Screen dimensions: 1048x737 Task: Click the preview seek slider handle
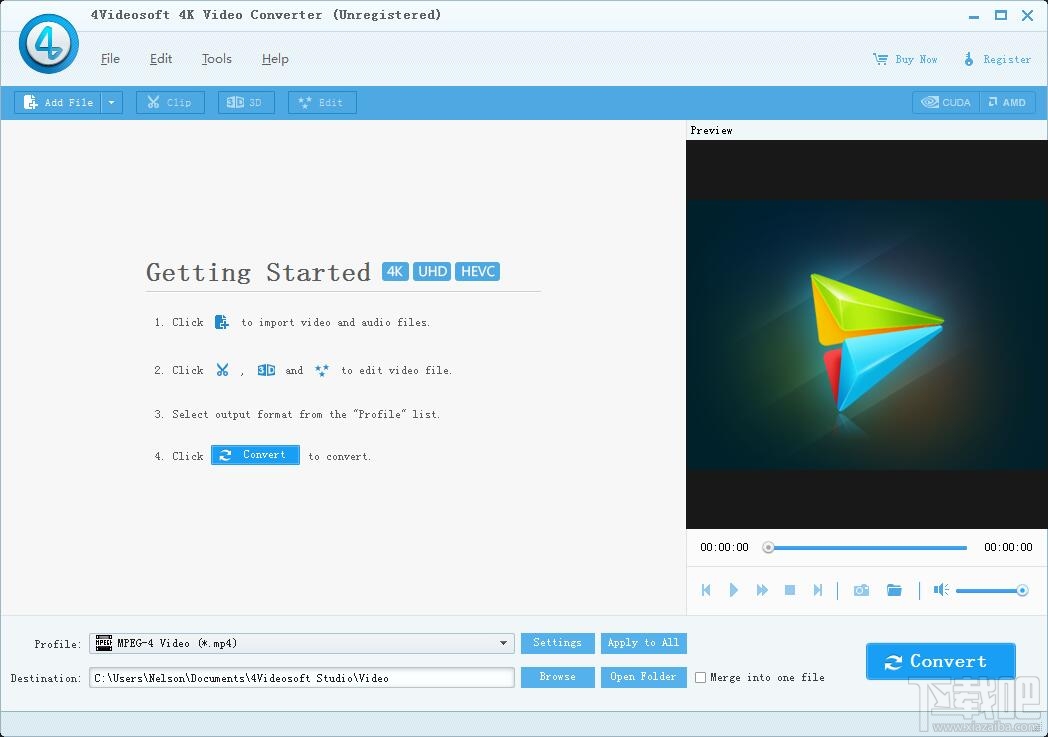(769, 547)
